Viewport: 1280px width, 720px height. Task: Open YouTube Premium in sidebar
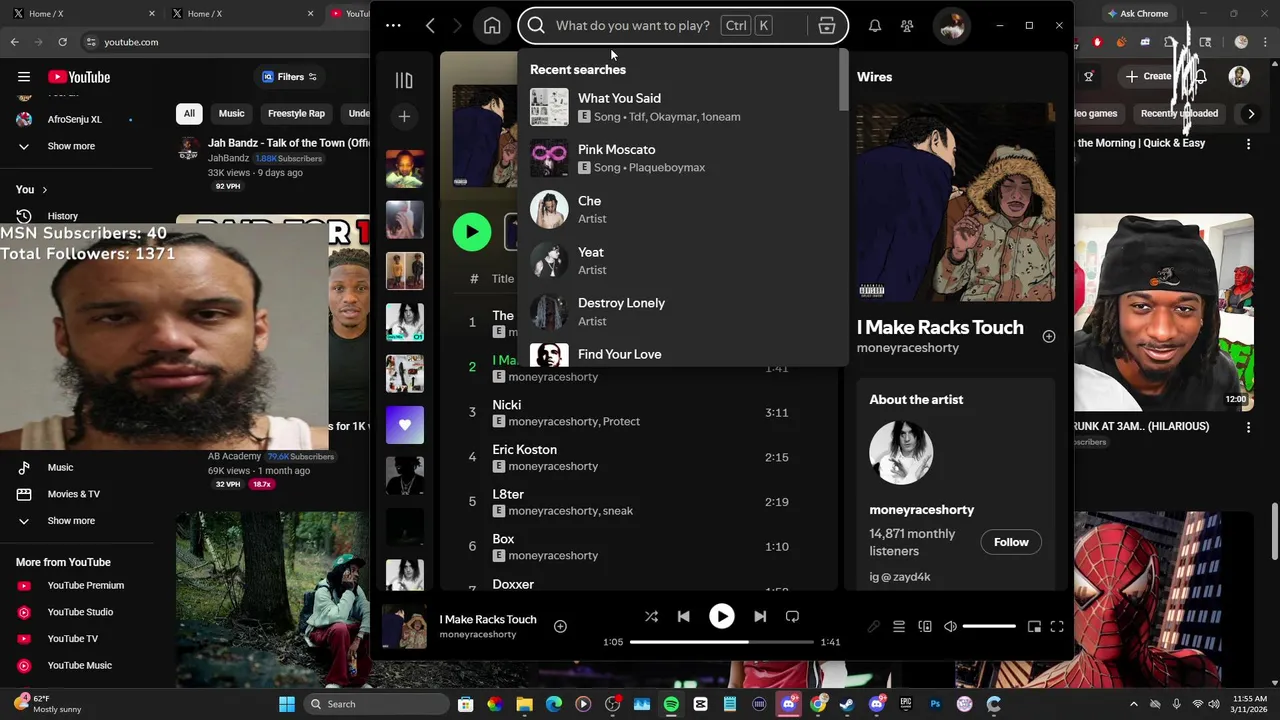click(x=86, y=586)
